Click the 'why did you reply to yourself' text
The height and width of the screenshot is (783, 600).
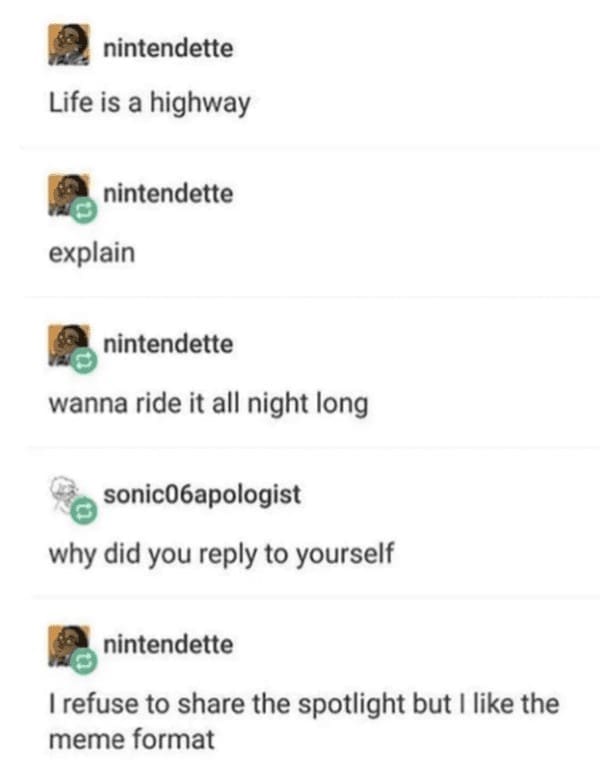click(x=221, y=554)
